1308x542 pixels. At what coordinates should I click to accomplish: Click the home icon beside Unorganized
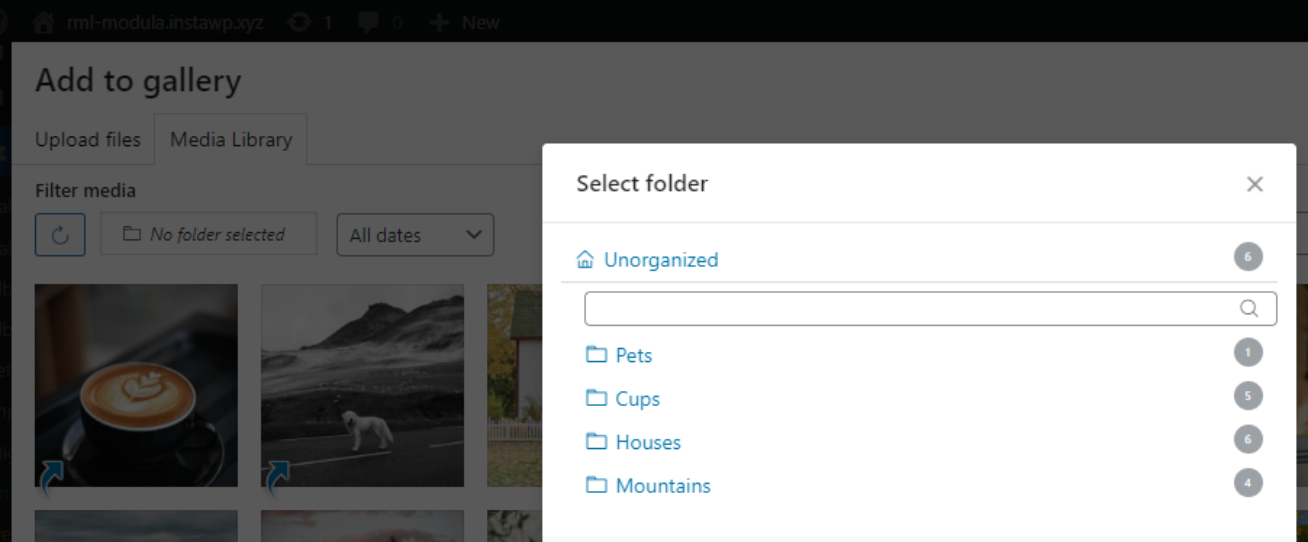point(586,260)
